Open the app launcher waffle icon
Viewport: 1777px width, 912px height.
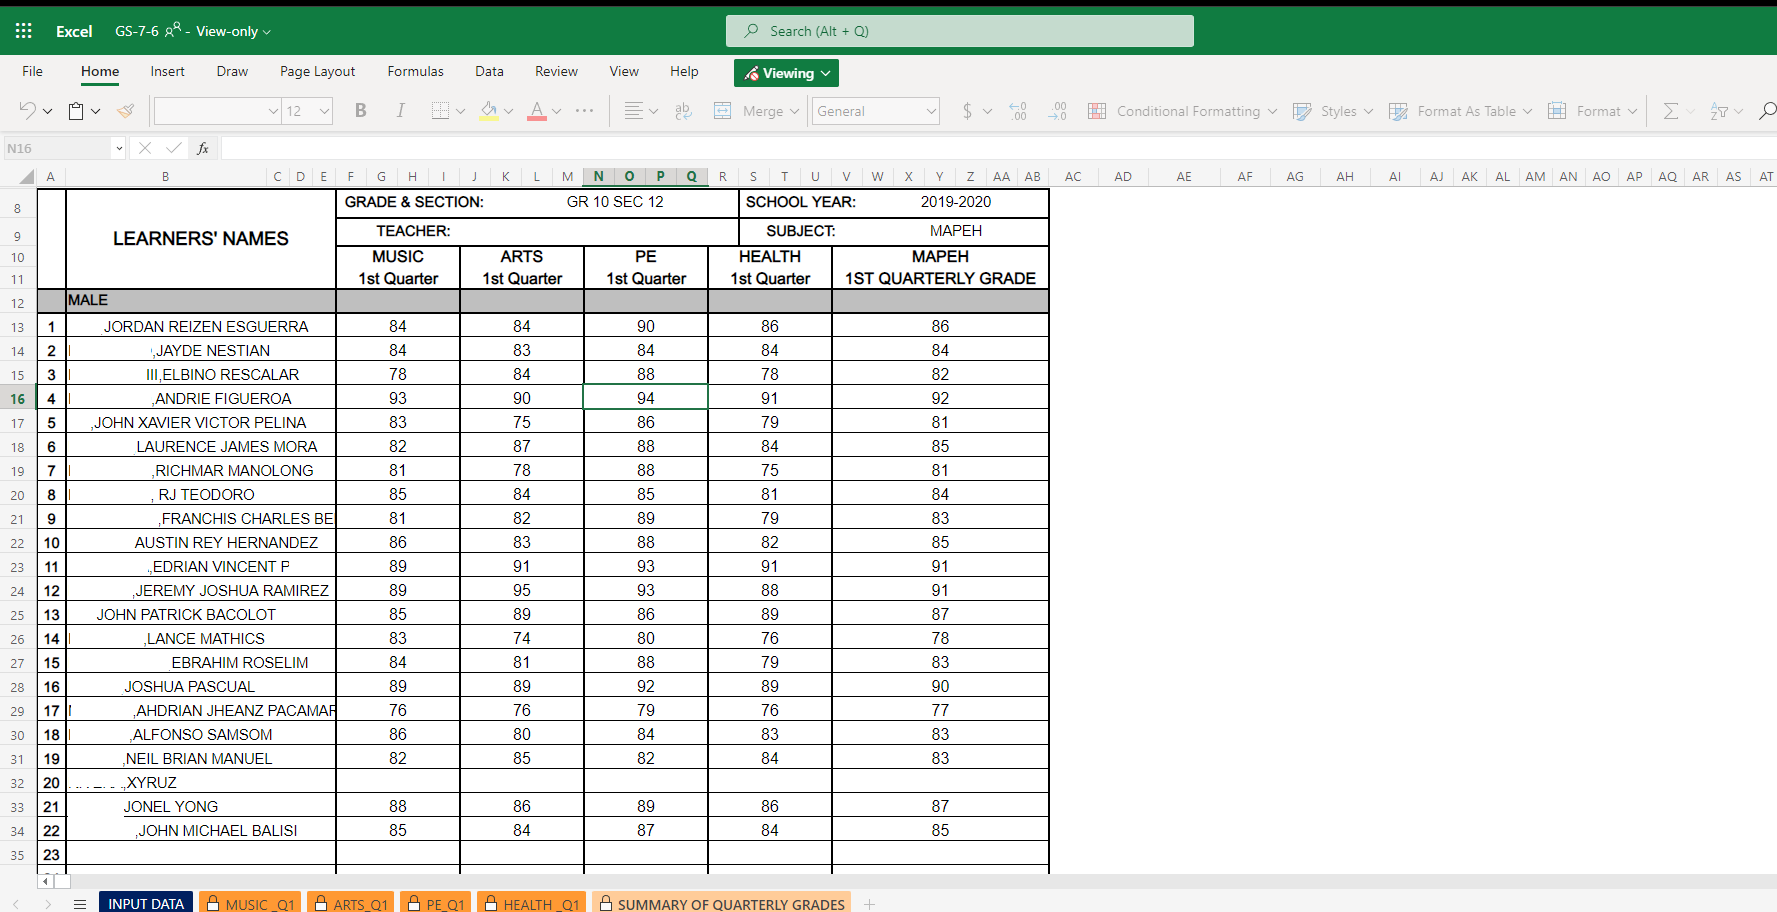point(24,31)
